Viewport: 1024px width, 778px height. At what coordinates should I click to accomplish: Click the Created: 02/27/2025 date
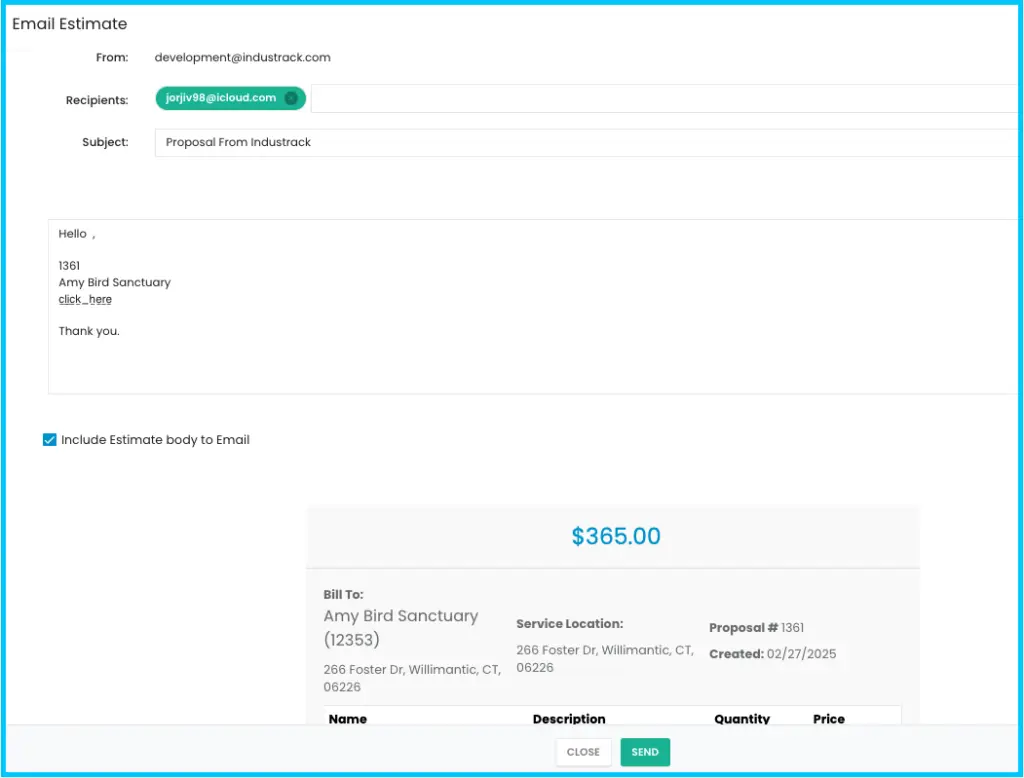[x=773, y=654]
